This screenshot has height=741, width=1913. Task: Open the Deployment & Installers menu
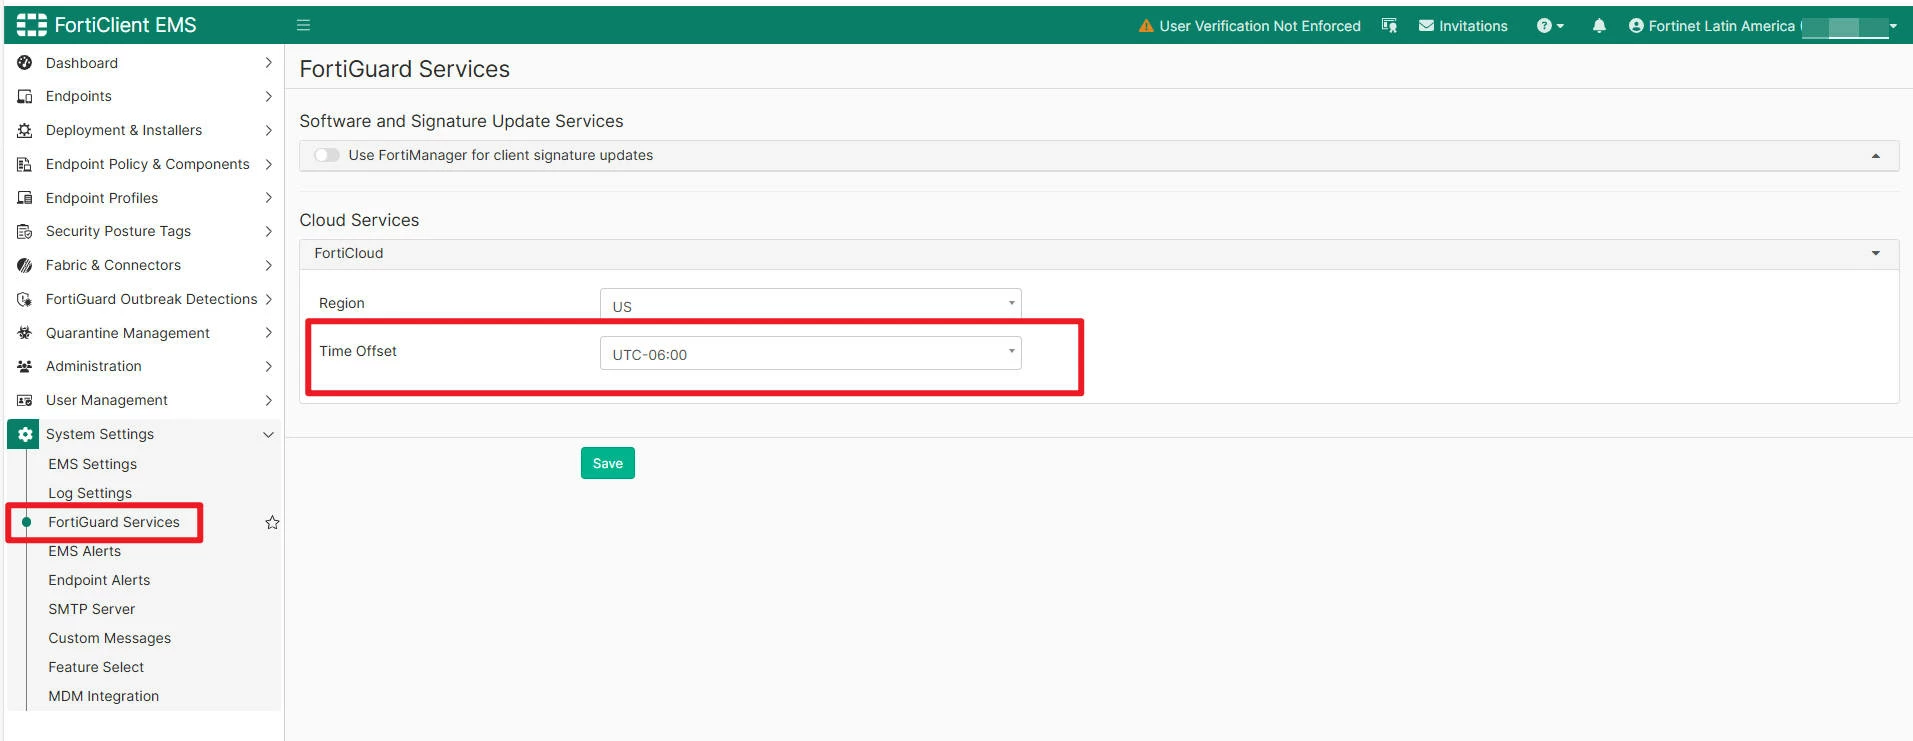(x=124, y=131)
